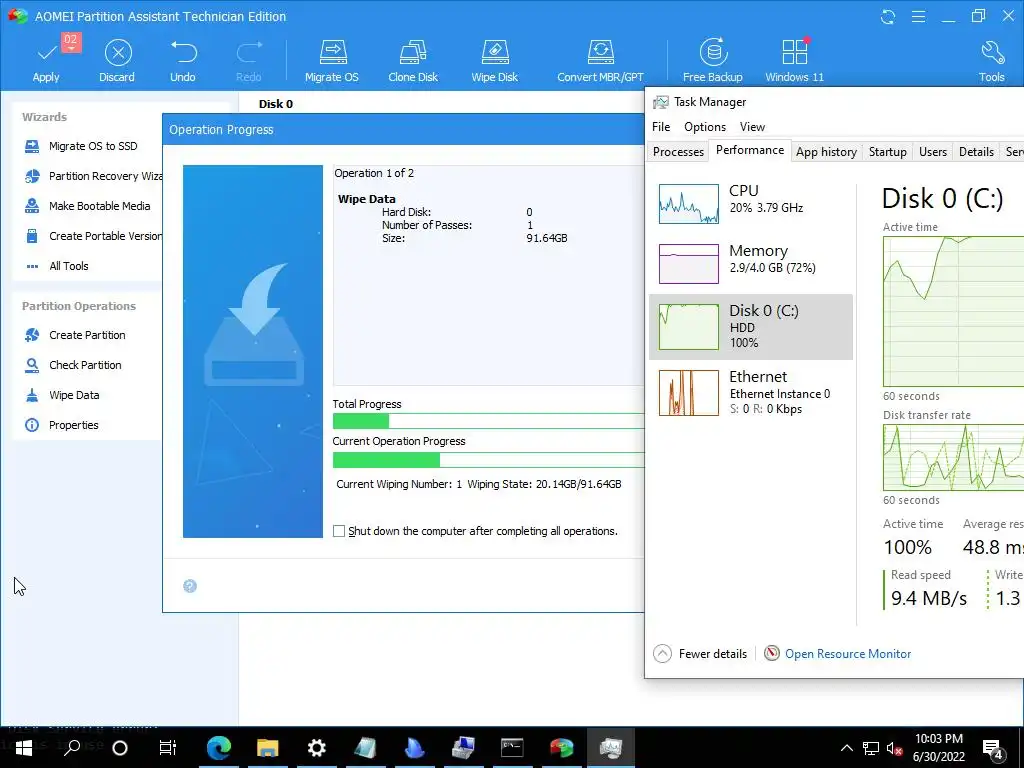Switch to Details tab
This screenshot has height=768, width=1024.
point(976,152)
